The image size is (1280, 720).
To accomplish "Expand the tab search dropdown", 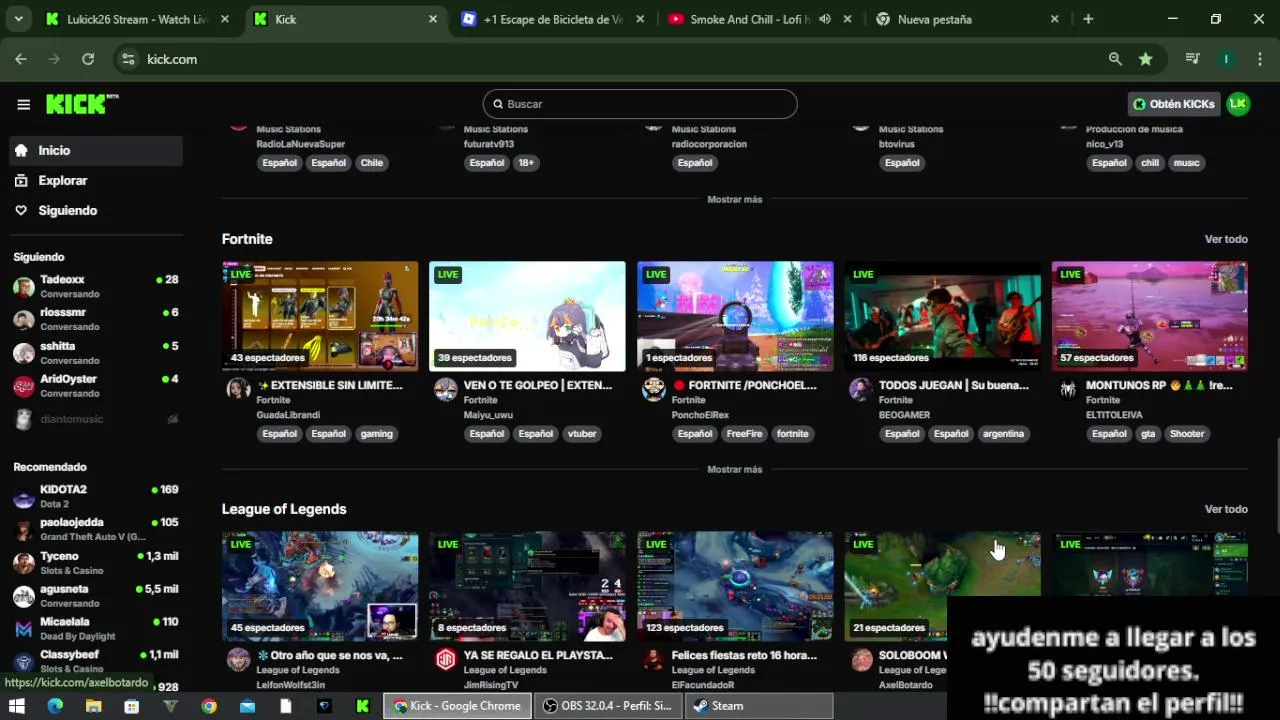I will coord(18,19).
